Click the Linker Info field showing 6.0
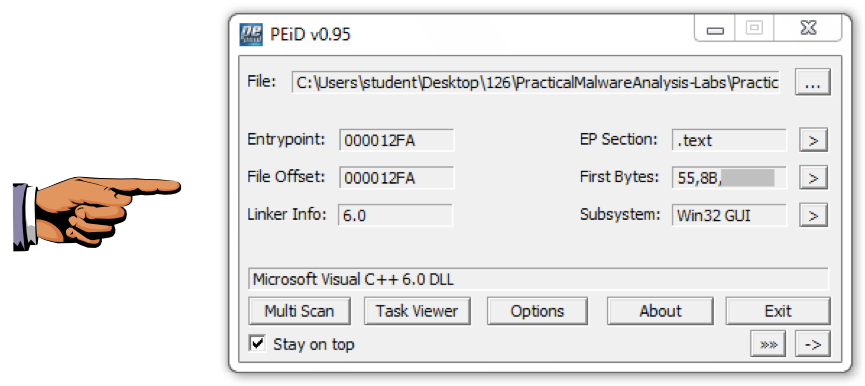This screenshot has width=865, height=386. pyautogui.click(x=396, y=215)
